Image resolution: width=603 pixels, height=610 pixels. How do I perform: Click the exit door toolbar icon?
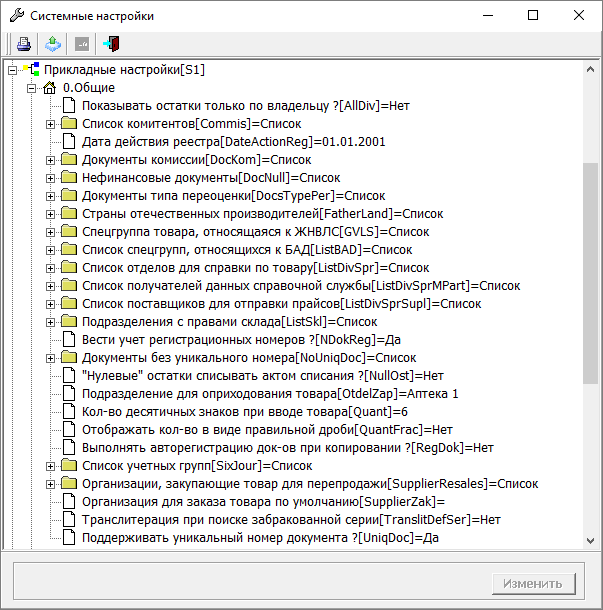pyautogui.click(x=111, y=44)
